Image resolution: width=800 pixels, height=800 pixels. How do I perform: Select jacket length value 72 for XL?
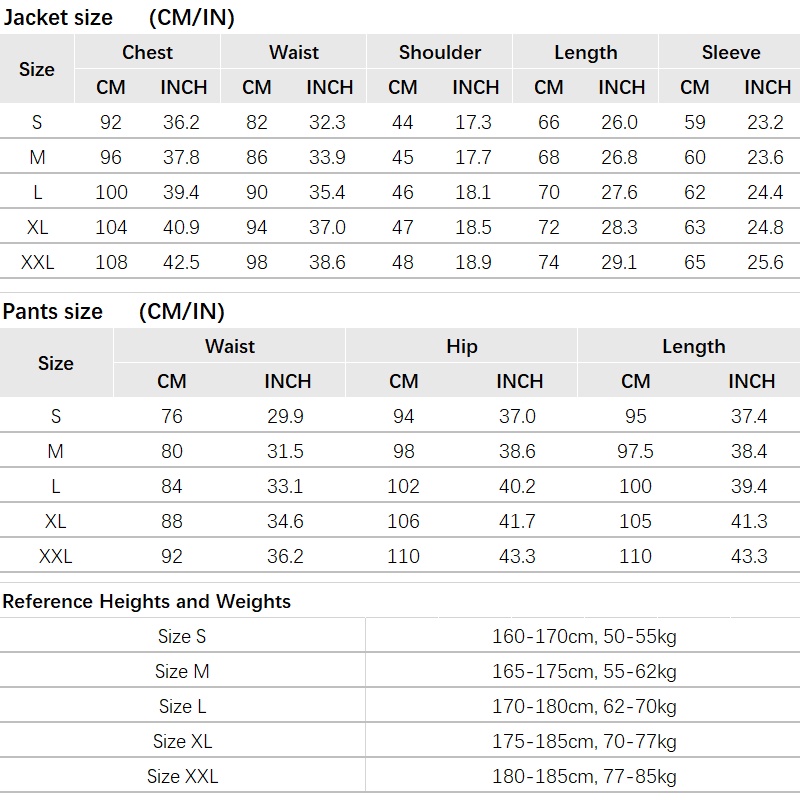[x=548, y=227]
